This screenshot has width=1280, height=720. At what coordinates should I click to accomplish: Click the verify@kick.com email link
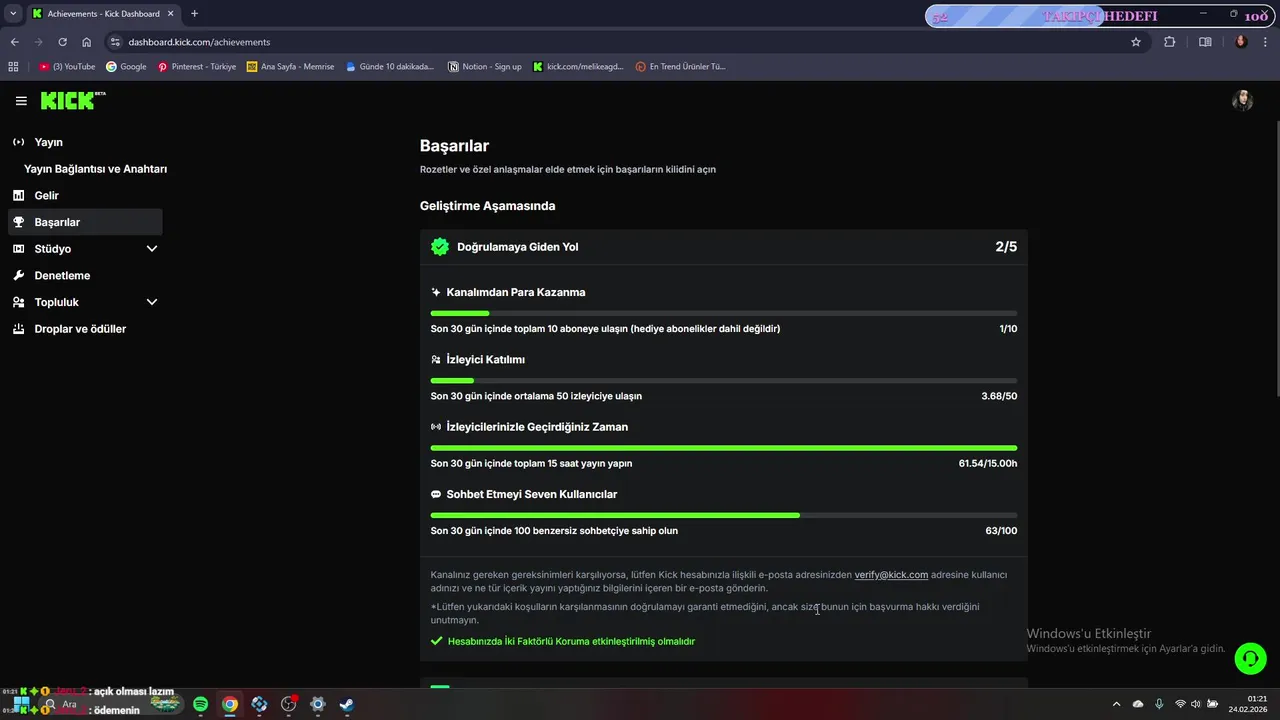point(891,575)
